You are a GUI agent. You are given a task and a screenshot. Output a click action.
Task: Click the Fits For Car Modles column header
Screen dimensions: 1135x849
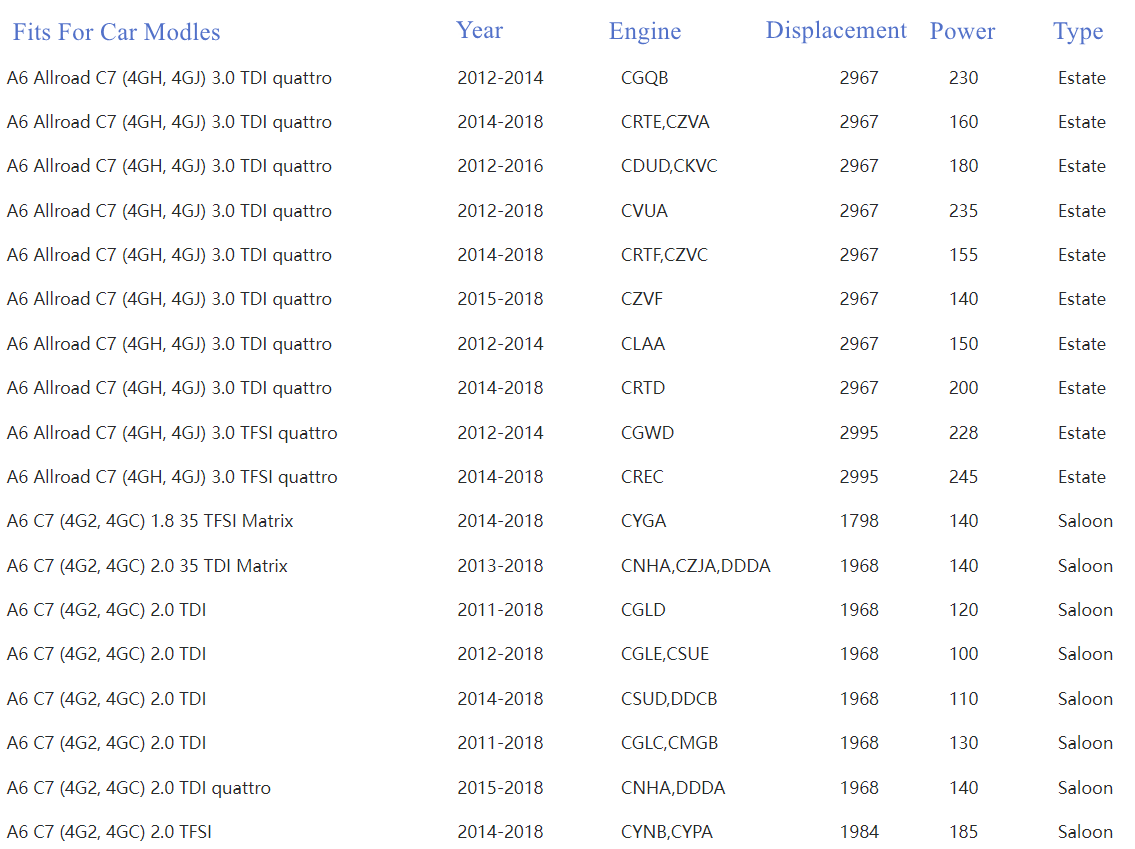116,32
